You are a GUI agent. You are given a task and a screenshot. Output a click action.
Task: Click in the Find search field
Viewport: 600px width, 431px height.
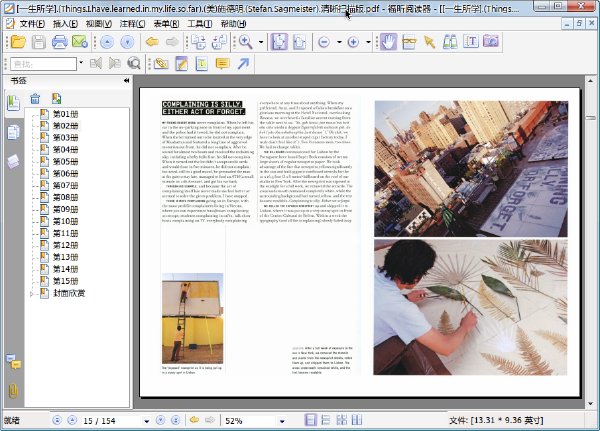tap(43, 64)
